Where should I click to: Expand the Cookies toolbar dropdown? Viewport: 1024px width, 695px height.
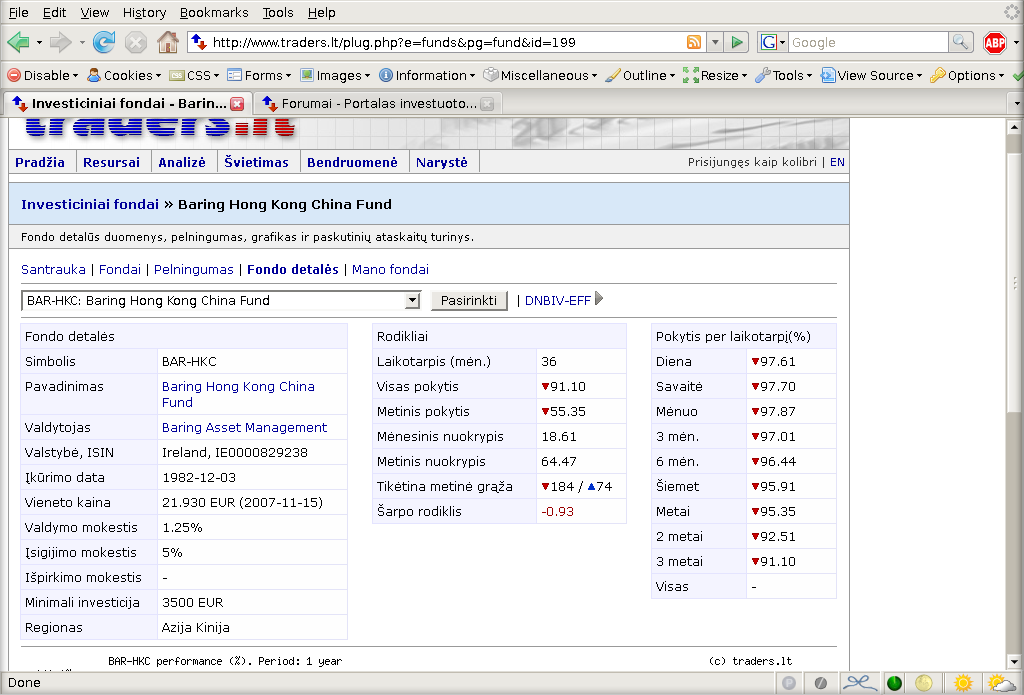point(124,76)
